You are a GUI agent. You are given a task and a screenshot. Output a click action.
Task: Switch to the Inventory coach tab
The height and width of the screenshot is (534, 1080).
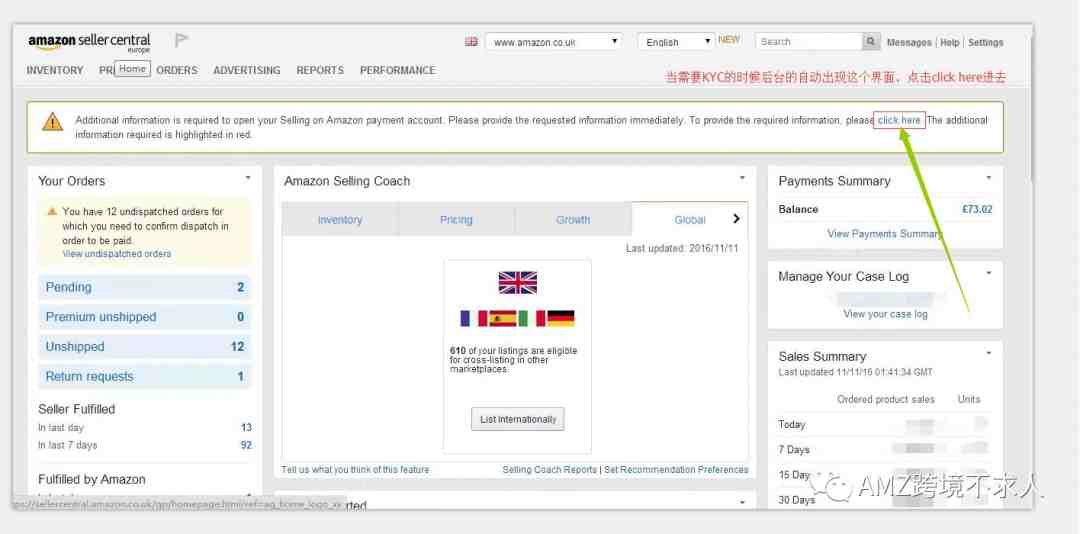click(x=340, y=220)
